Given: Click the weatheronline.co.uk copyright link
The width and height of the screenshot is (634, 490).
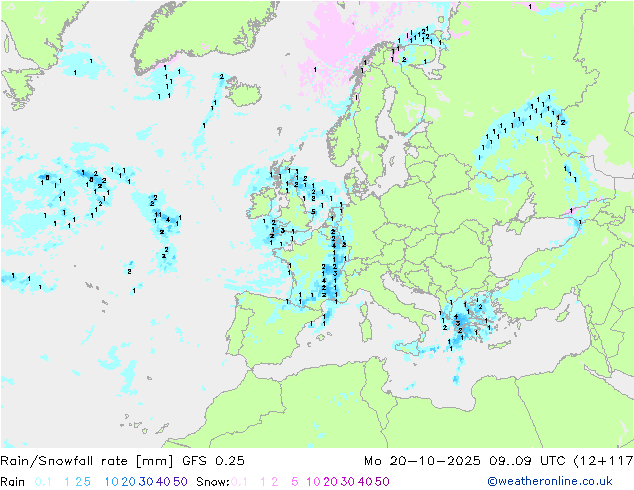Looking at the screenshot, I should [549, 481].
